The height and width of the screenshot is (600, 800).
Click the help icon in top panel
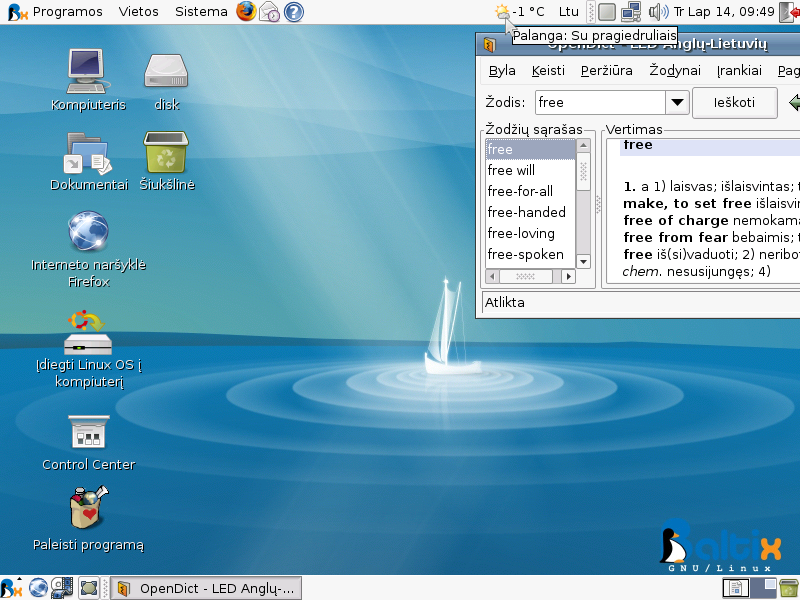(x=293, y=12)
